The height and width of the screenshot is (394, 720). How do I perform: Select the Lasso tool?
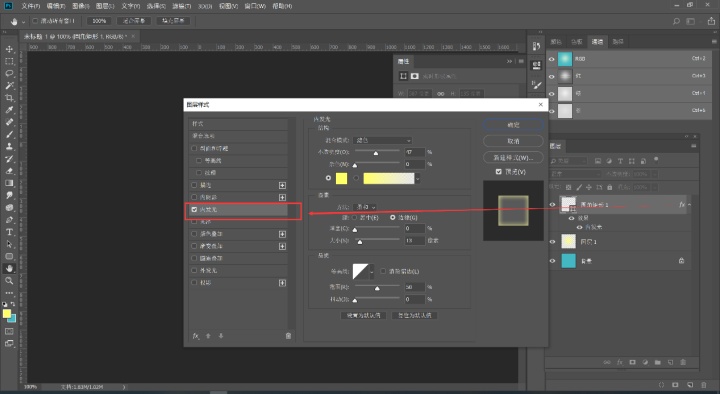9,73
